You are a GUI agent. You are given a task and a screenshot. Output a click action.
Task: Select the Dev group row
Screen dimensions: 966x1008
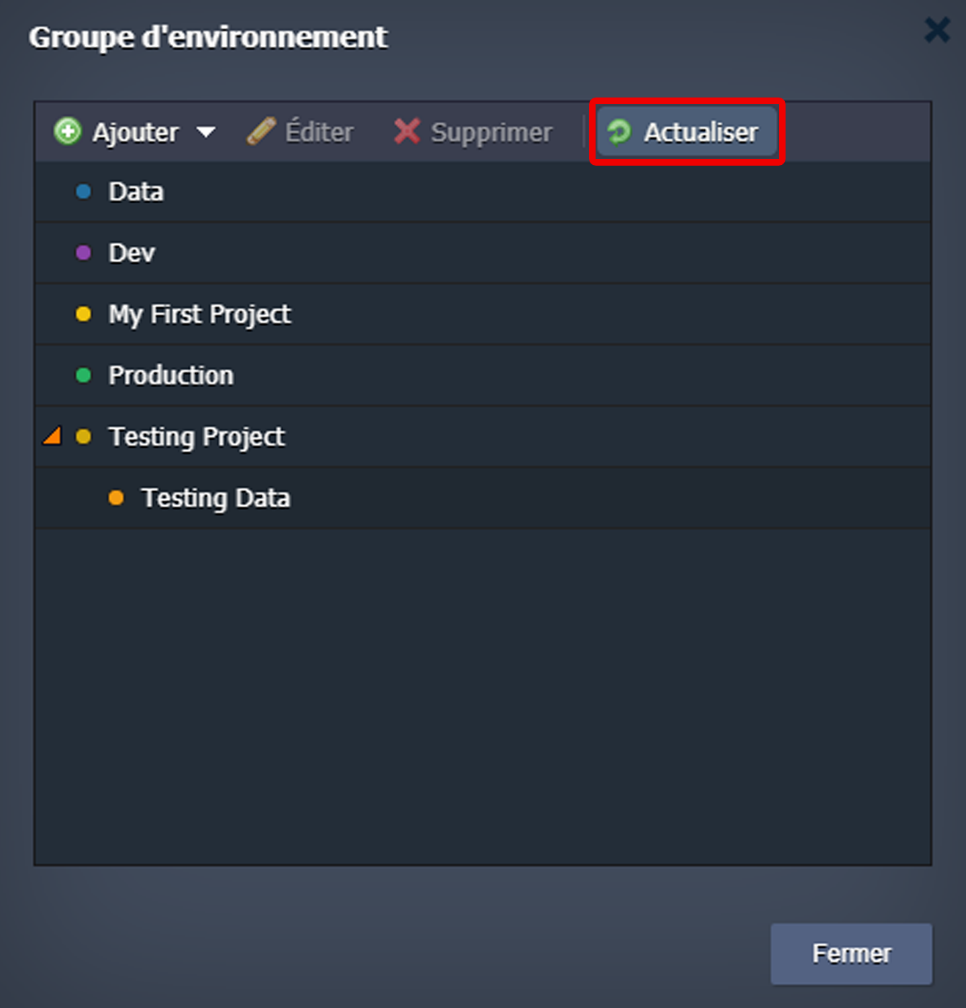pyautogui.click(x=483, y=253)
